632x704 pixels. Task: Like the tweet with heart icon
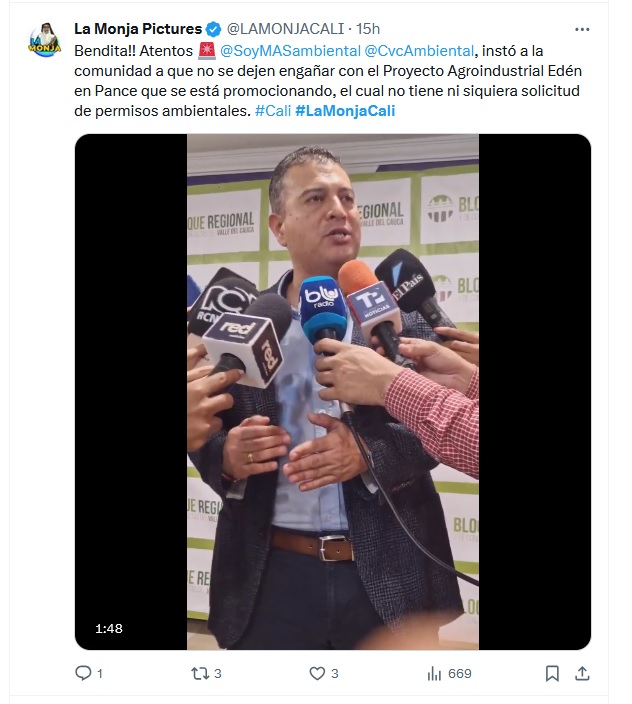317,673
